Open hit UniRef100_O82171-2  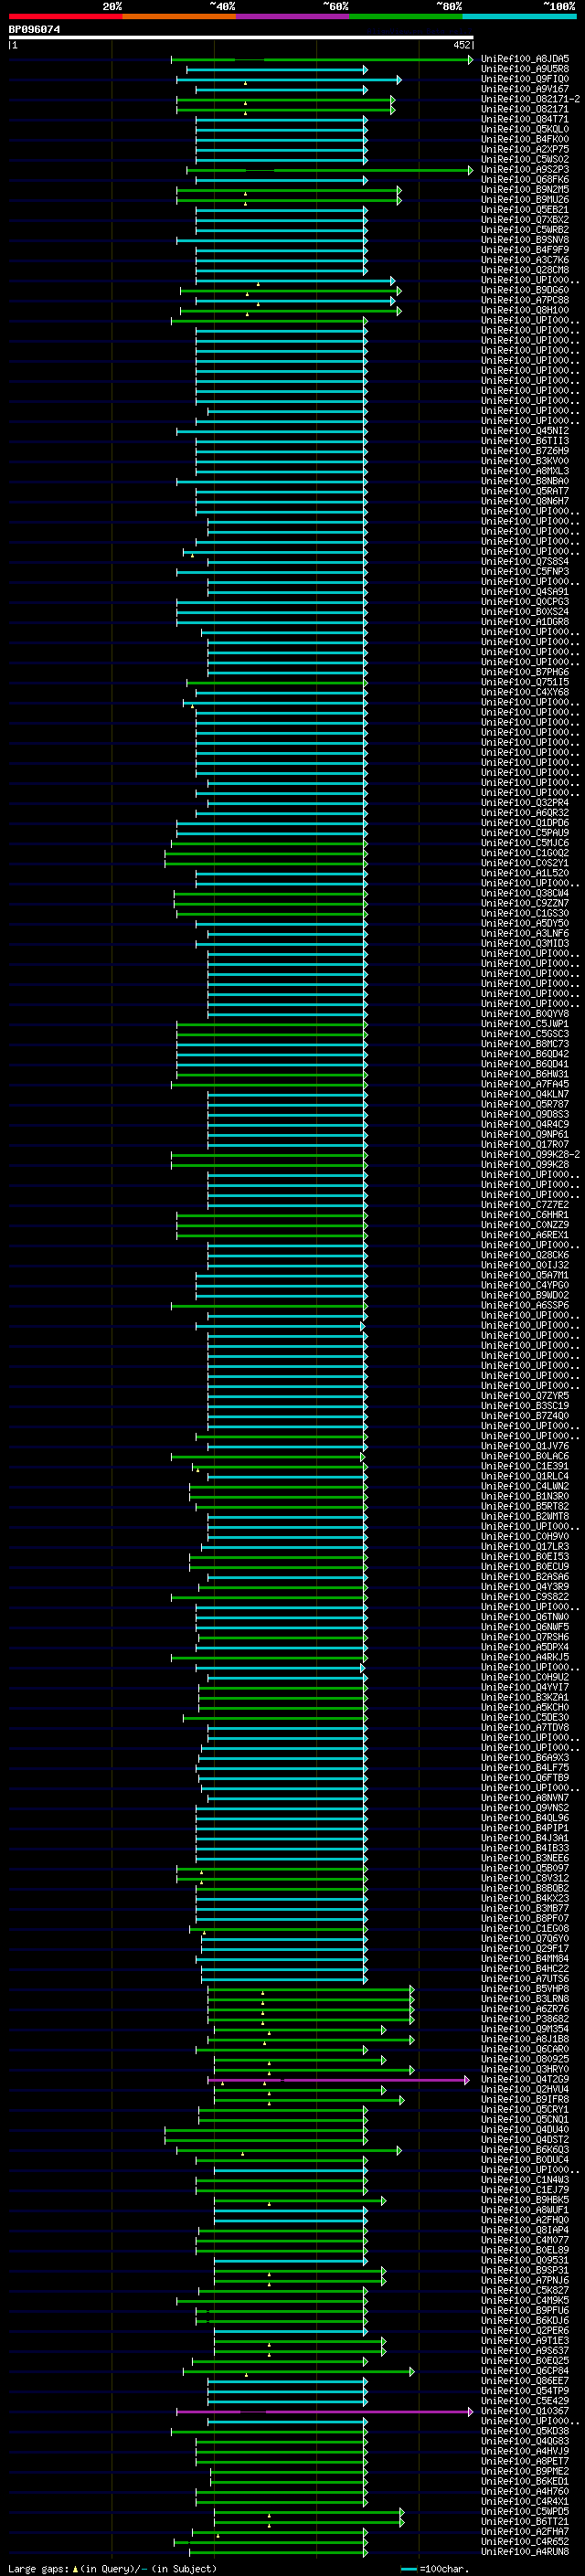click(x=530, y=99)
